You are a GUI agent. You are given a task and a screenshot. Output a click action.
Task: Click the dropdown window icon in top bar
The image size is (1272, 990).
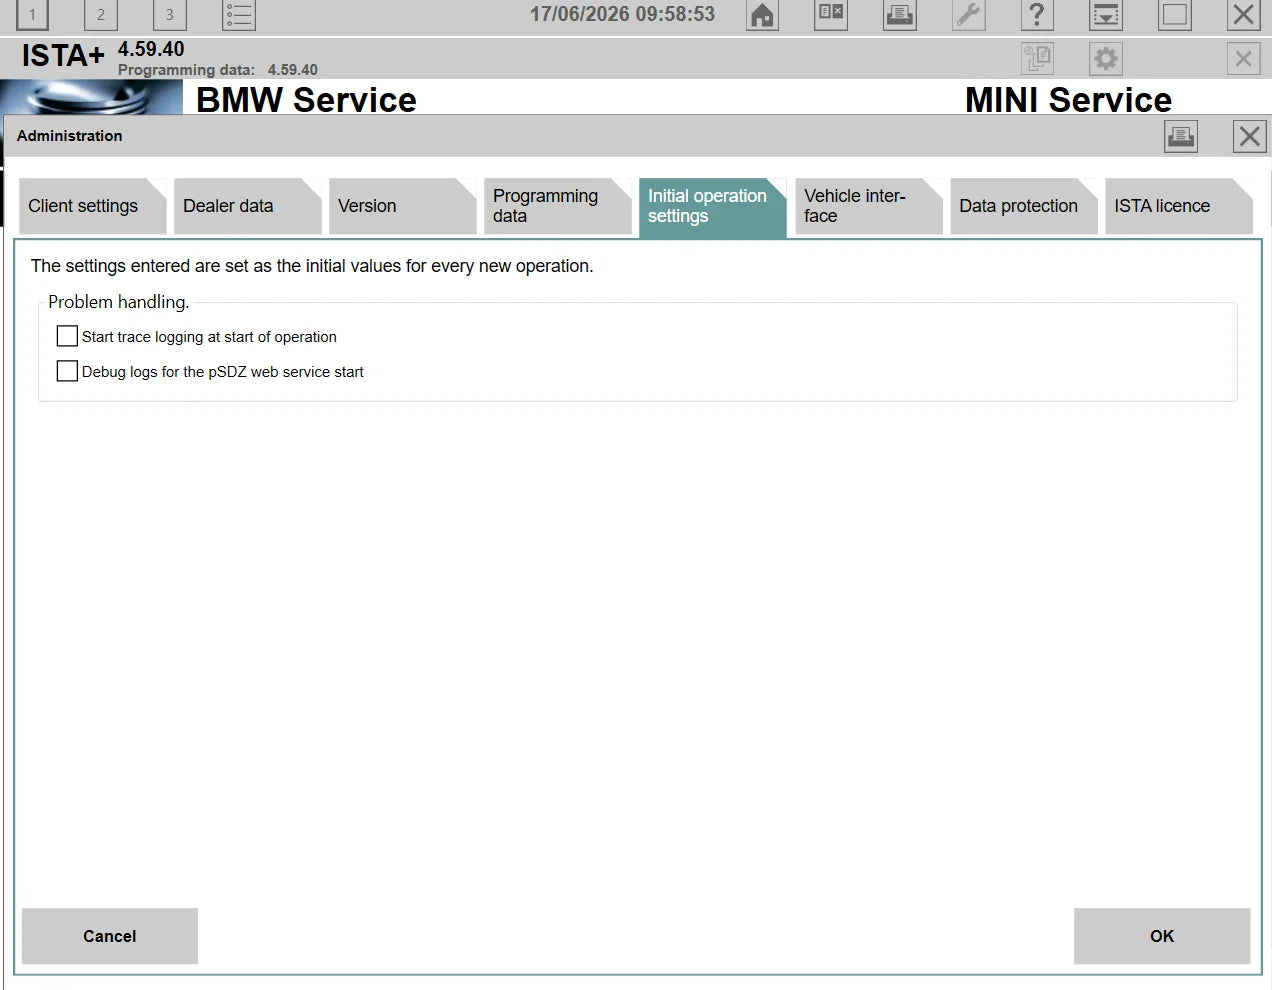tap(1106, 14)
